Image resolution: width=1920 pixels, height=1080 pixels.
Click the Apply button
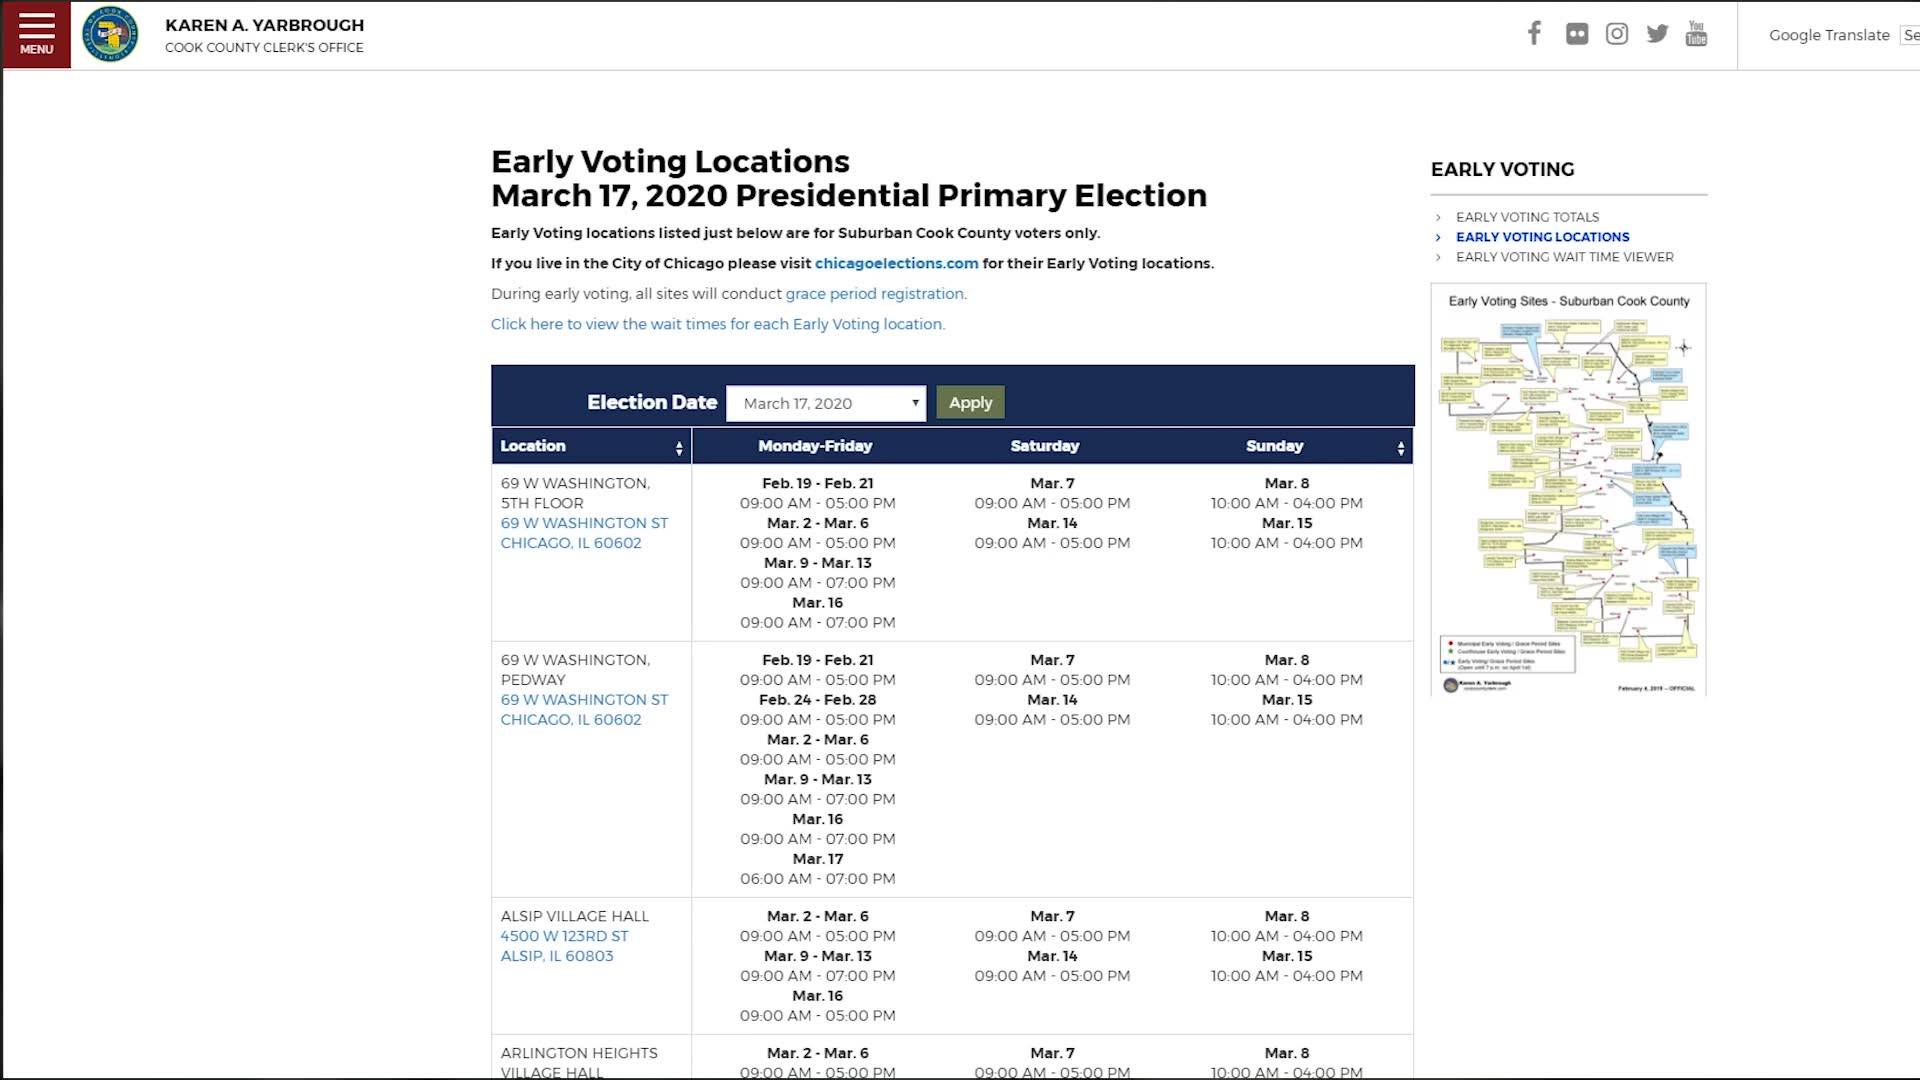pos(970,402)
